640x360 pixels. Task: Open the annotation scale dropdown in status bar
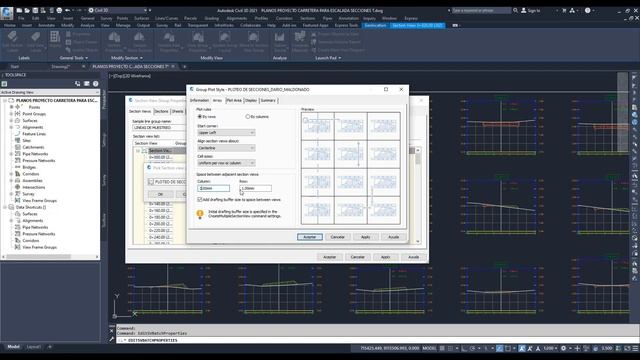pos(551,348)
